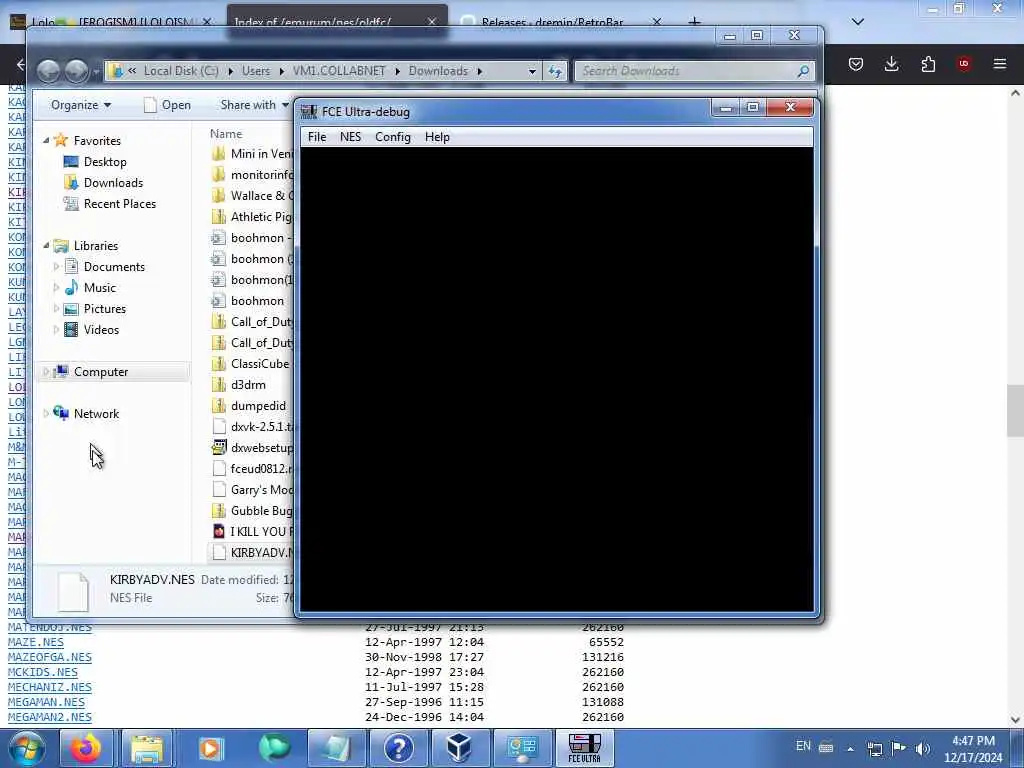Select the Mini in Ven folder

coord(252,153)
